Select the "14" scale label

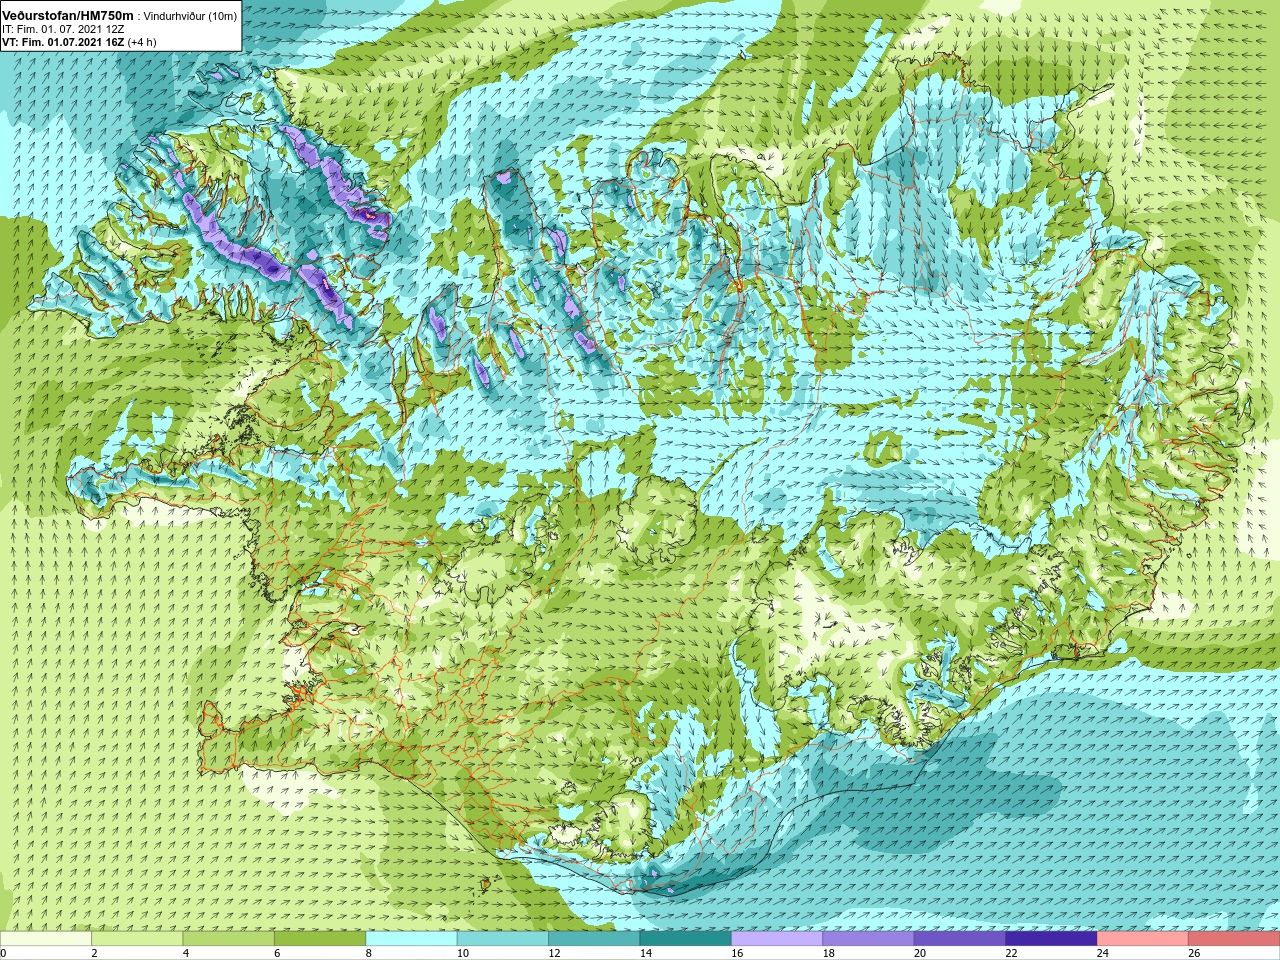click(x=646, y=953)
